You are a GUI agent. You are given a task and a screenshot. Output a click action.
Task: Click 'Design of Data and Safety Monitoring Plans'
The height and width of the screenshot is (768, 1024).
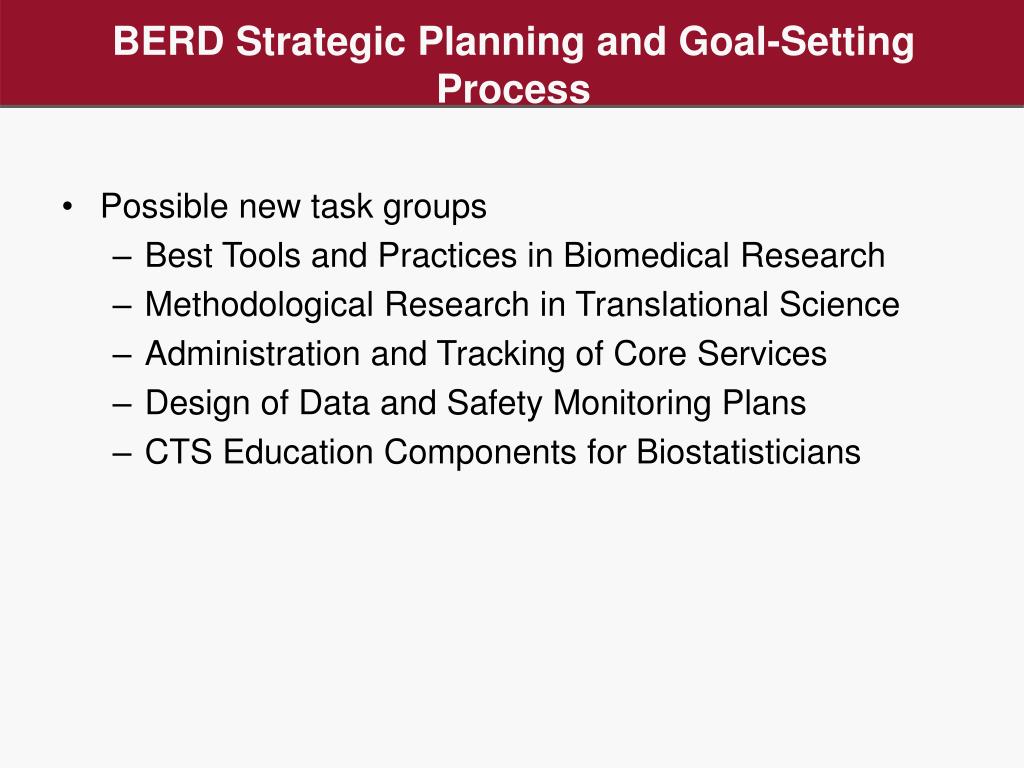(x=475, y=403)
